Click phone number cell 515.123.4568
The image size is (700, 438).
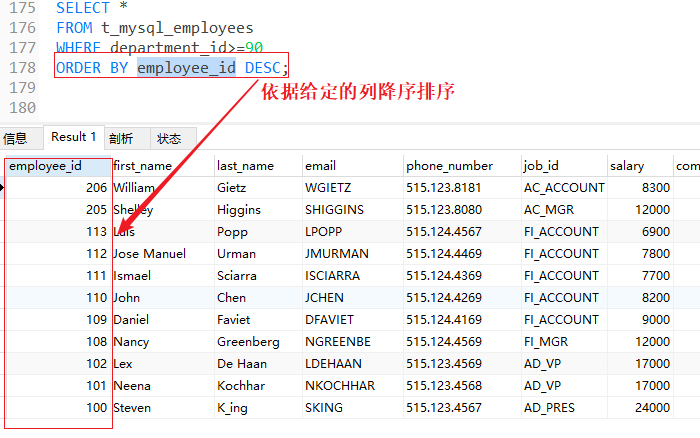click(462, 385)
